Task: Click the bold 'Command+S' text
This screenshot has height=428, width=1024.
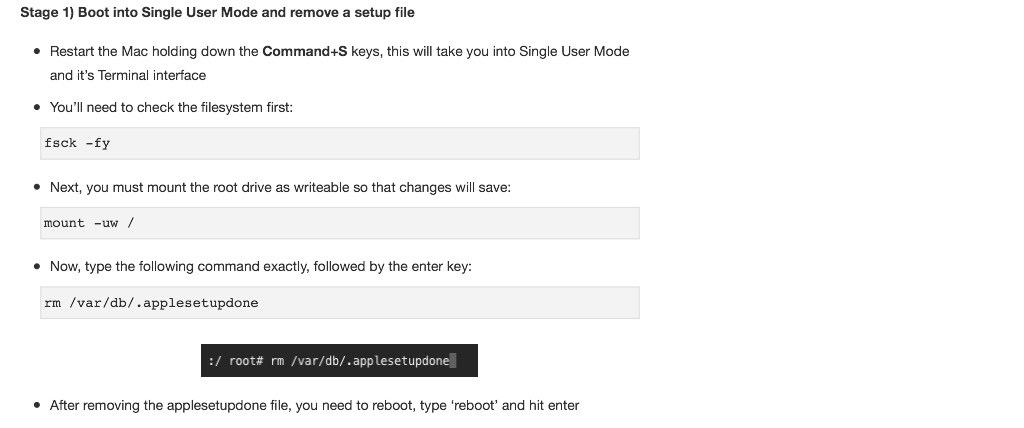Action: pyautogui.click(x=305, y=52)
